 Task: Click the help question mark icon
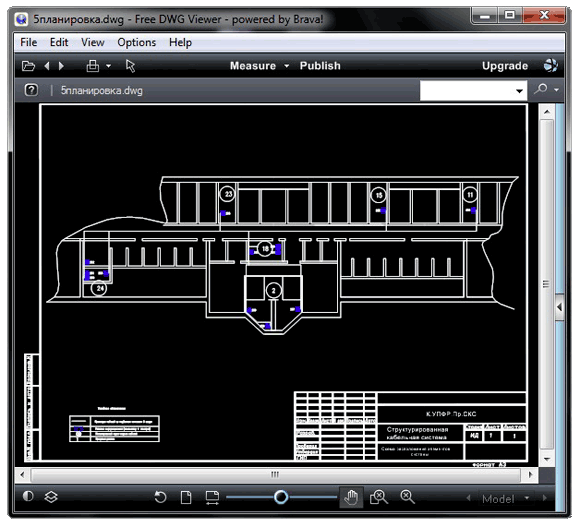coord(31,90)
